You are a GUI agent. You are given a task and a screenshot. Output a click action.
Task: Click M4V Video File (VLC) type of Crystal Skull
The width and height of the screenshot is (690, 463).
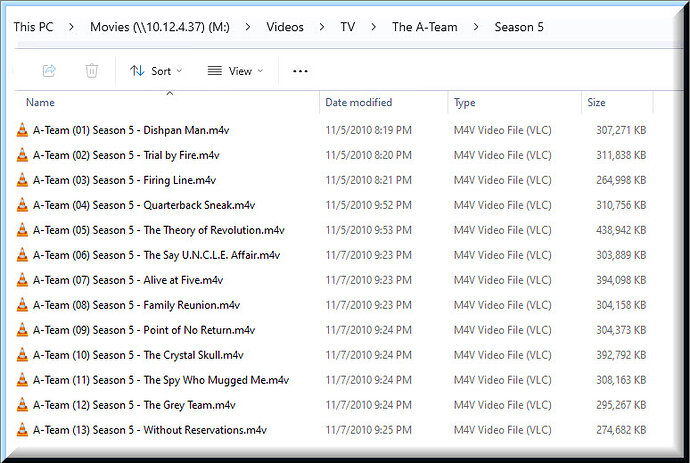503,355
